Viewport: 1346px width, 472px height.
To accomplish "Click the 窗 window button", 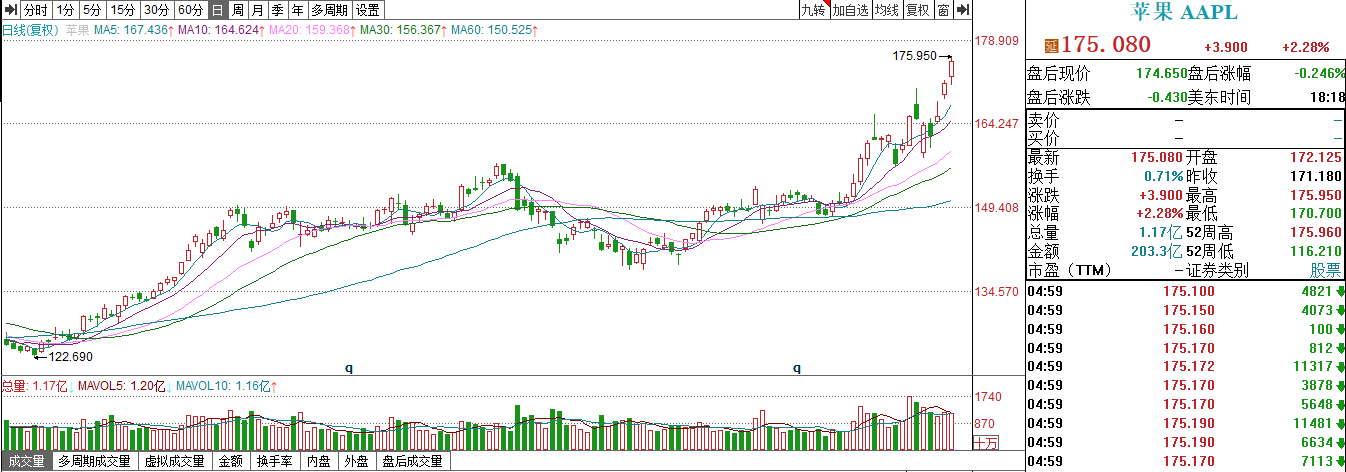I will pos(944,10).
